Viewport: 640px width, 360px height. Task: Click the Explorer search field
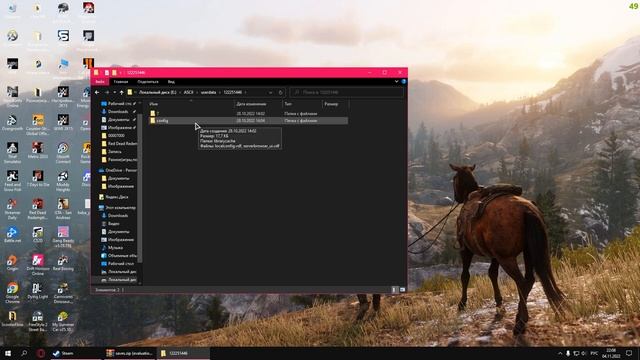347,92
